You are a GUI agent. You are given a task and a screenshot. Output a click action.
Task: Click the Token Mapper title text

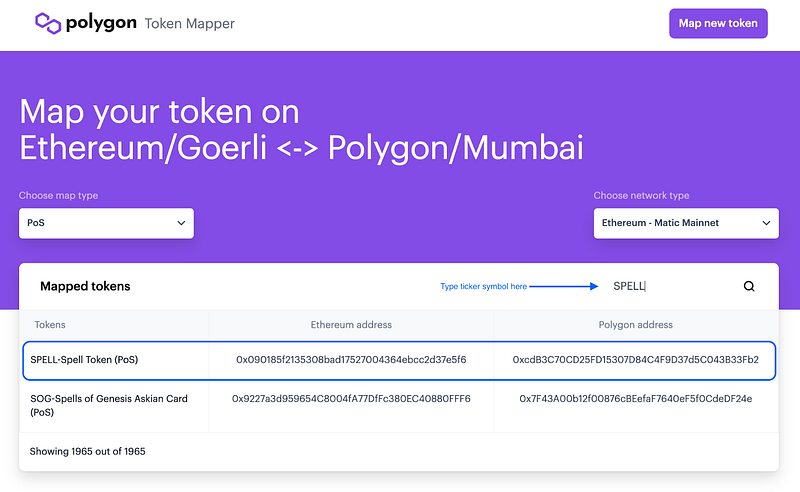[x=189, y=24]
